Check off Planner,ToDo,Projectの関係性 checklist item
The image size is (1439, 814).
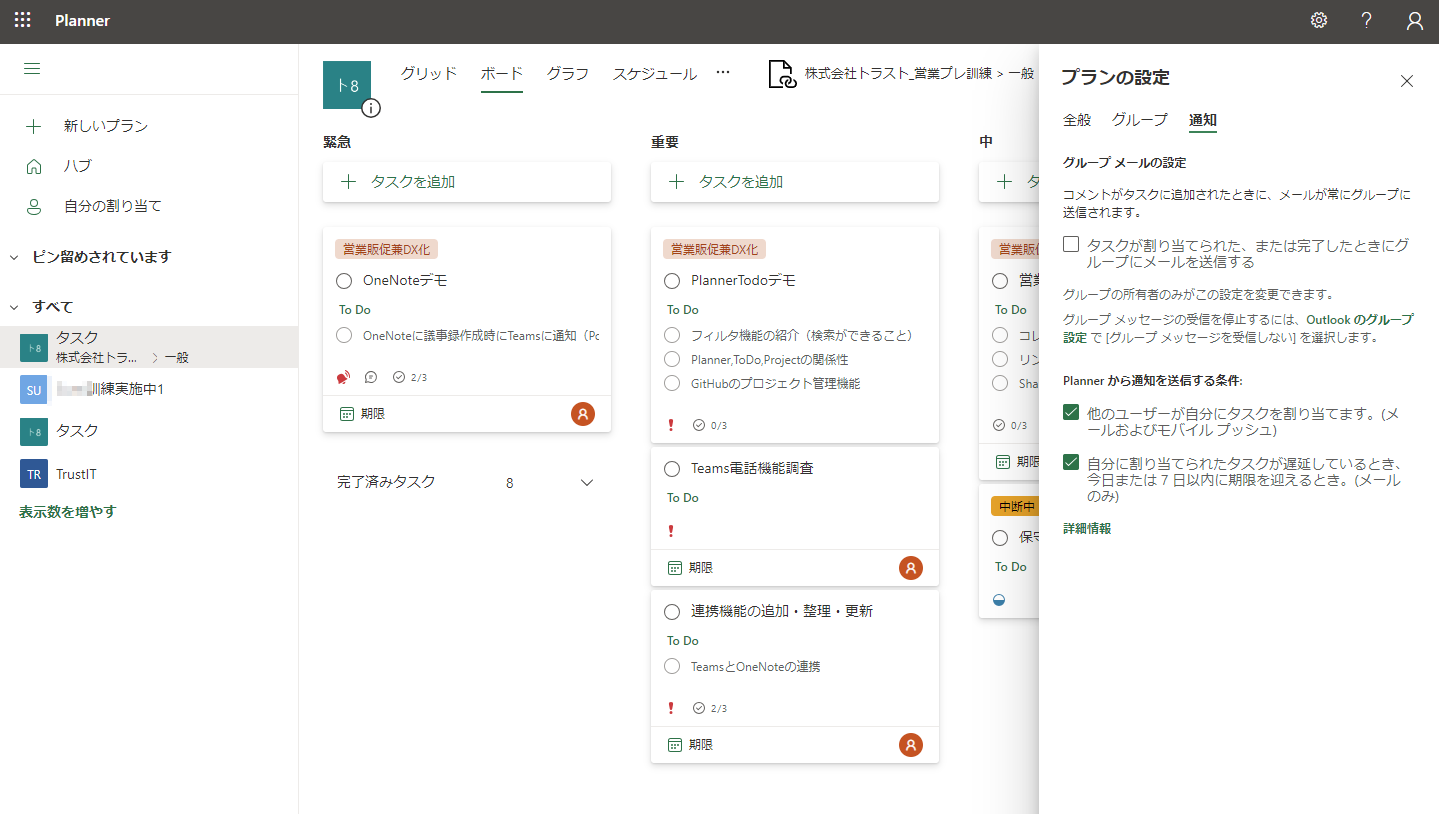click(x=672, y=359)
